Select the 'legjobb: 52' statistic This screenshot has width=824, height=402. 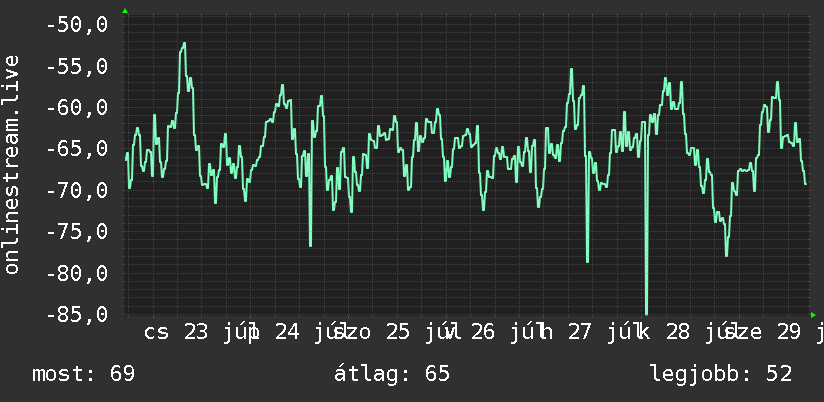(721, 374)
